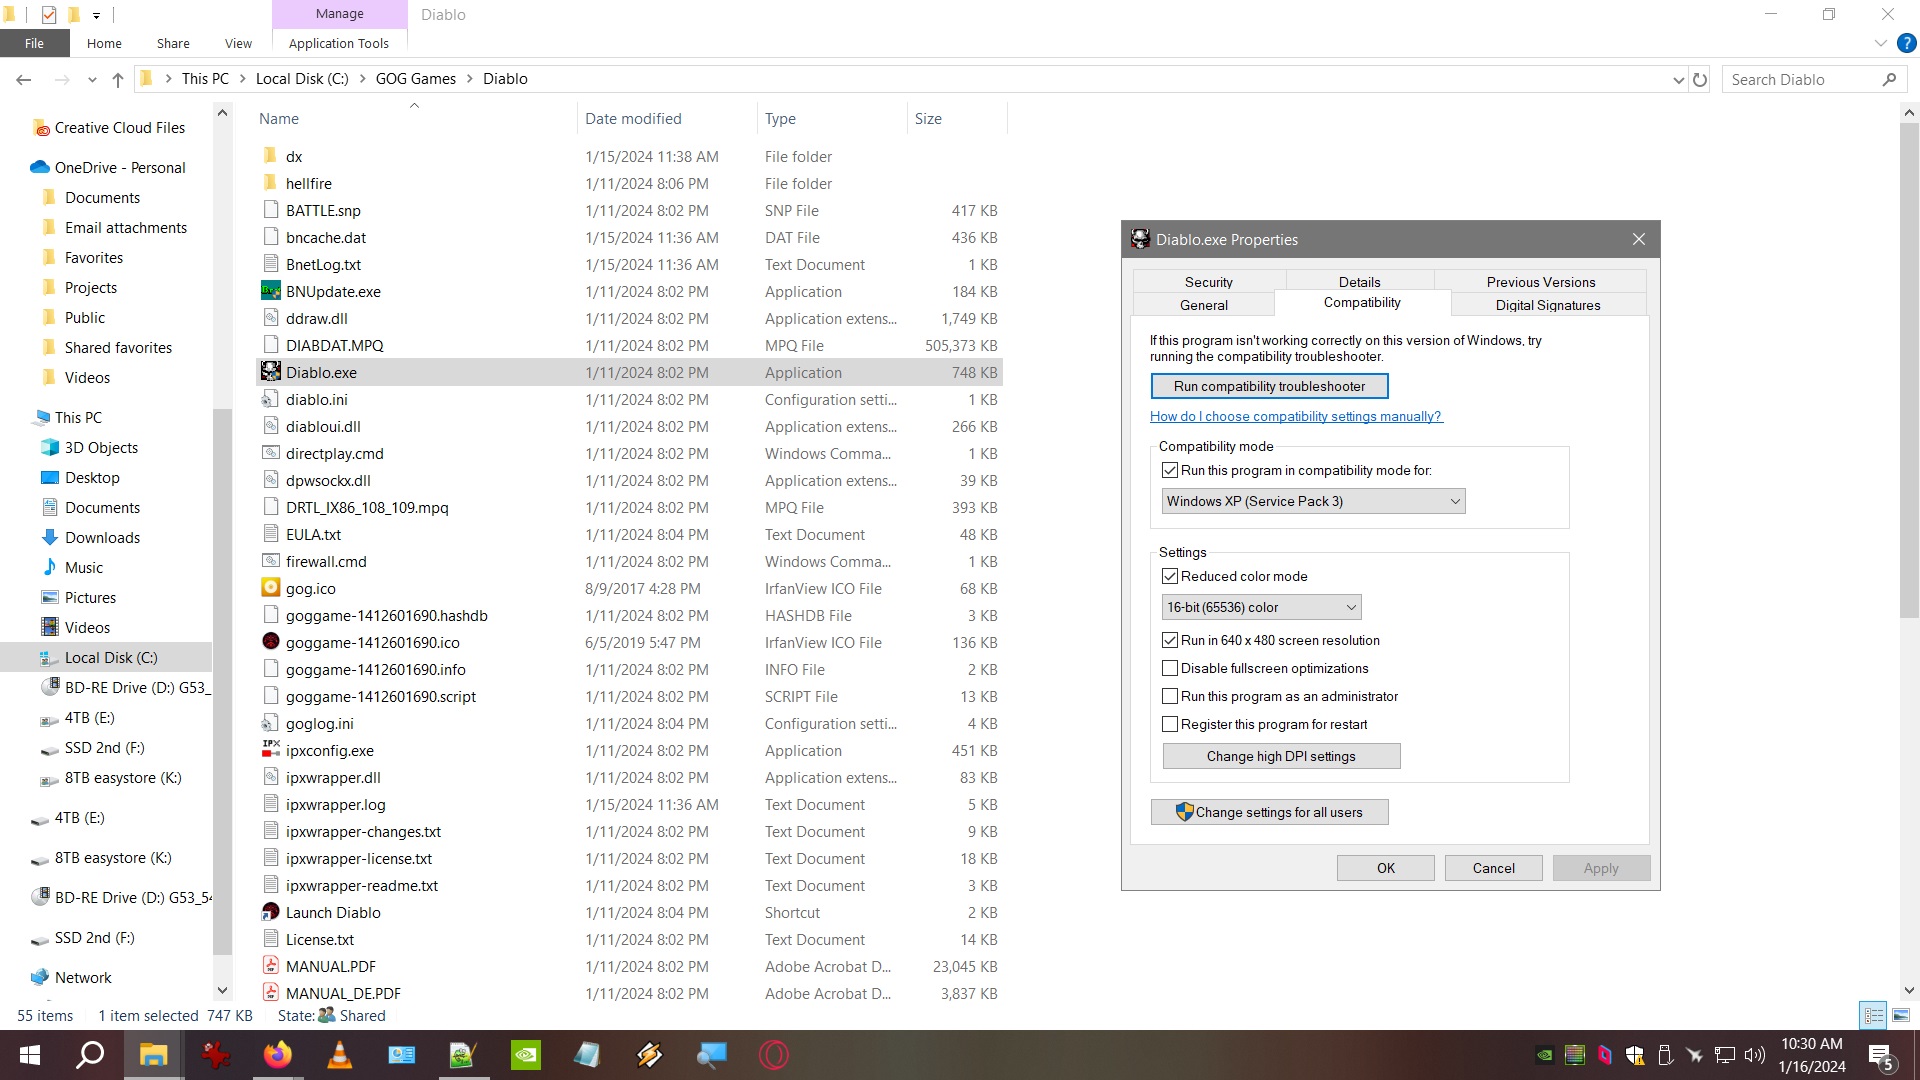Click the goggame-1412601690.ico red icon

[270, 642]
